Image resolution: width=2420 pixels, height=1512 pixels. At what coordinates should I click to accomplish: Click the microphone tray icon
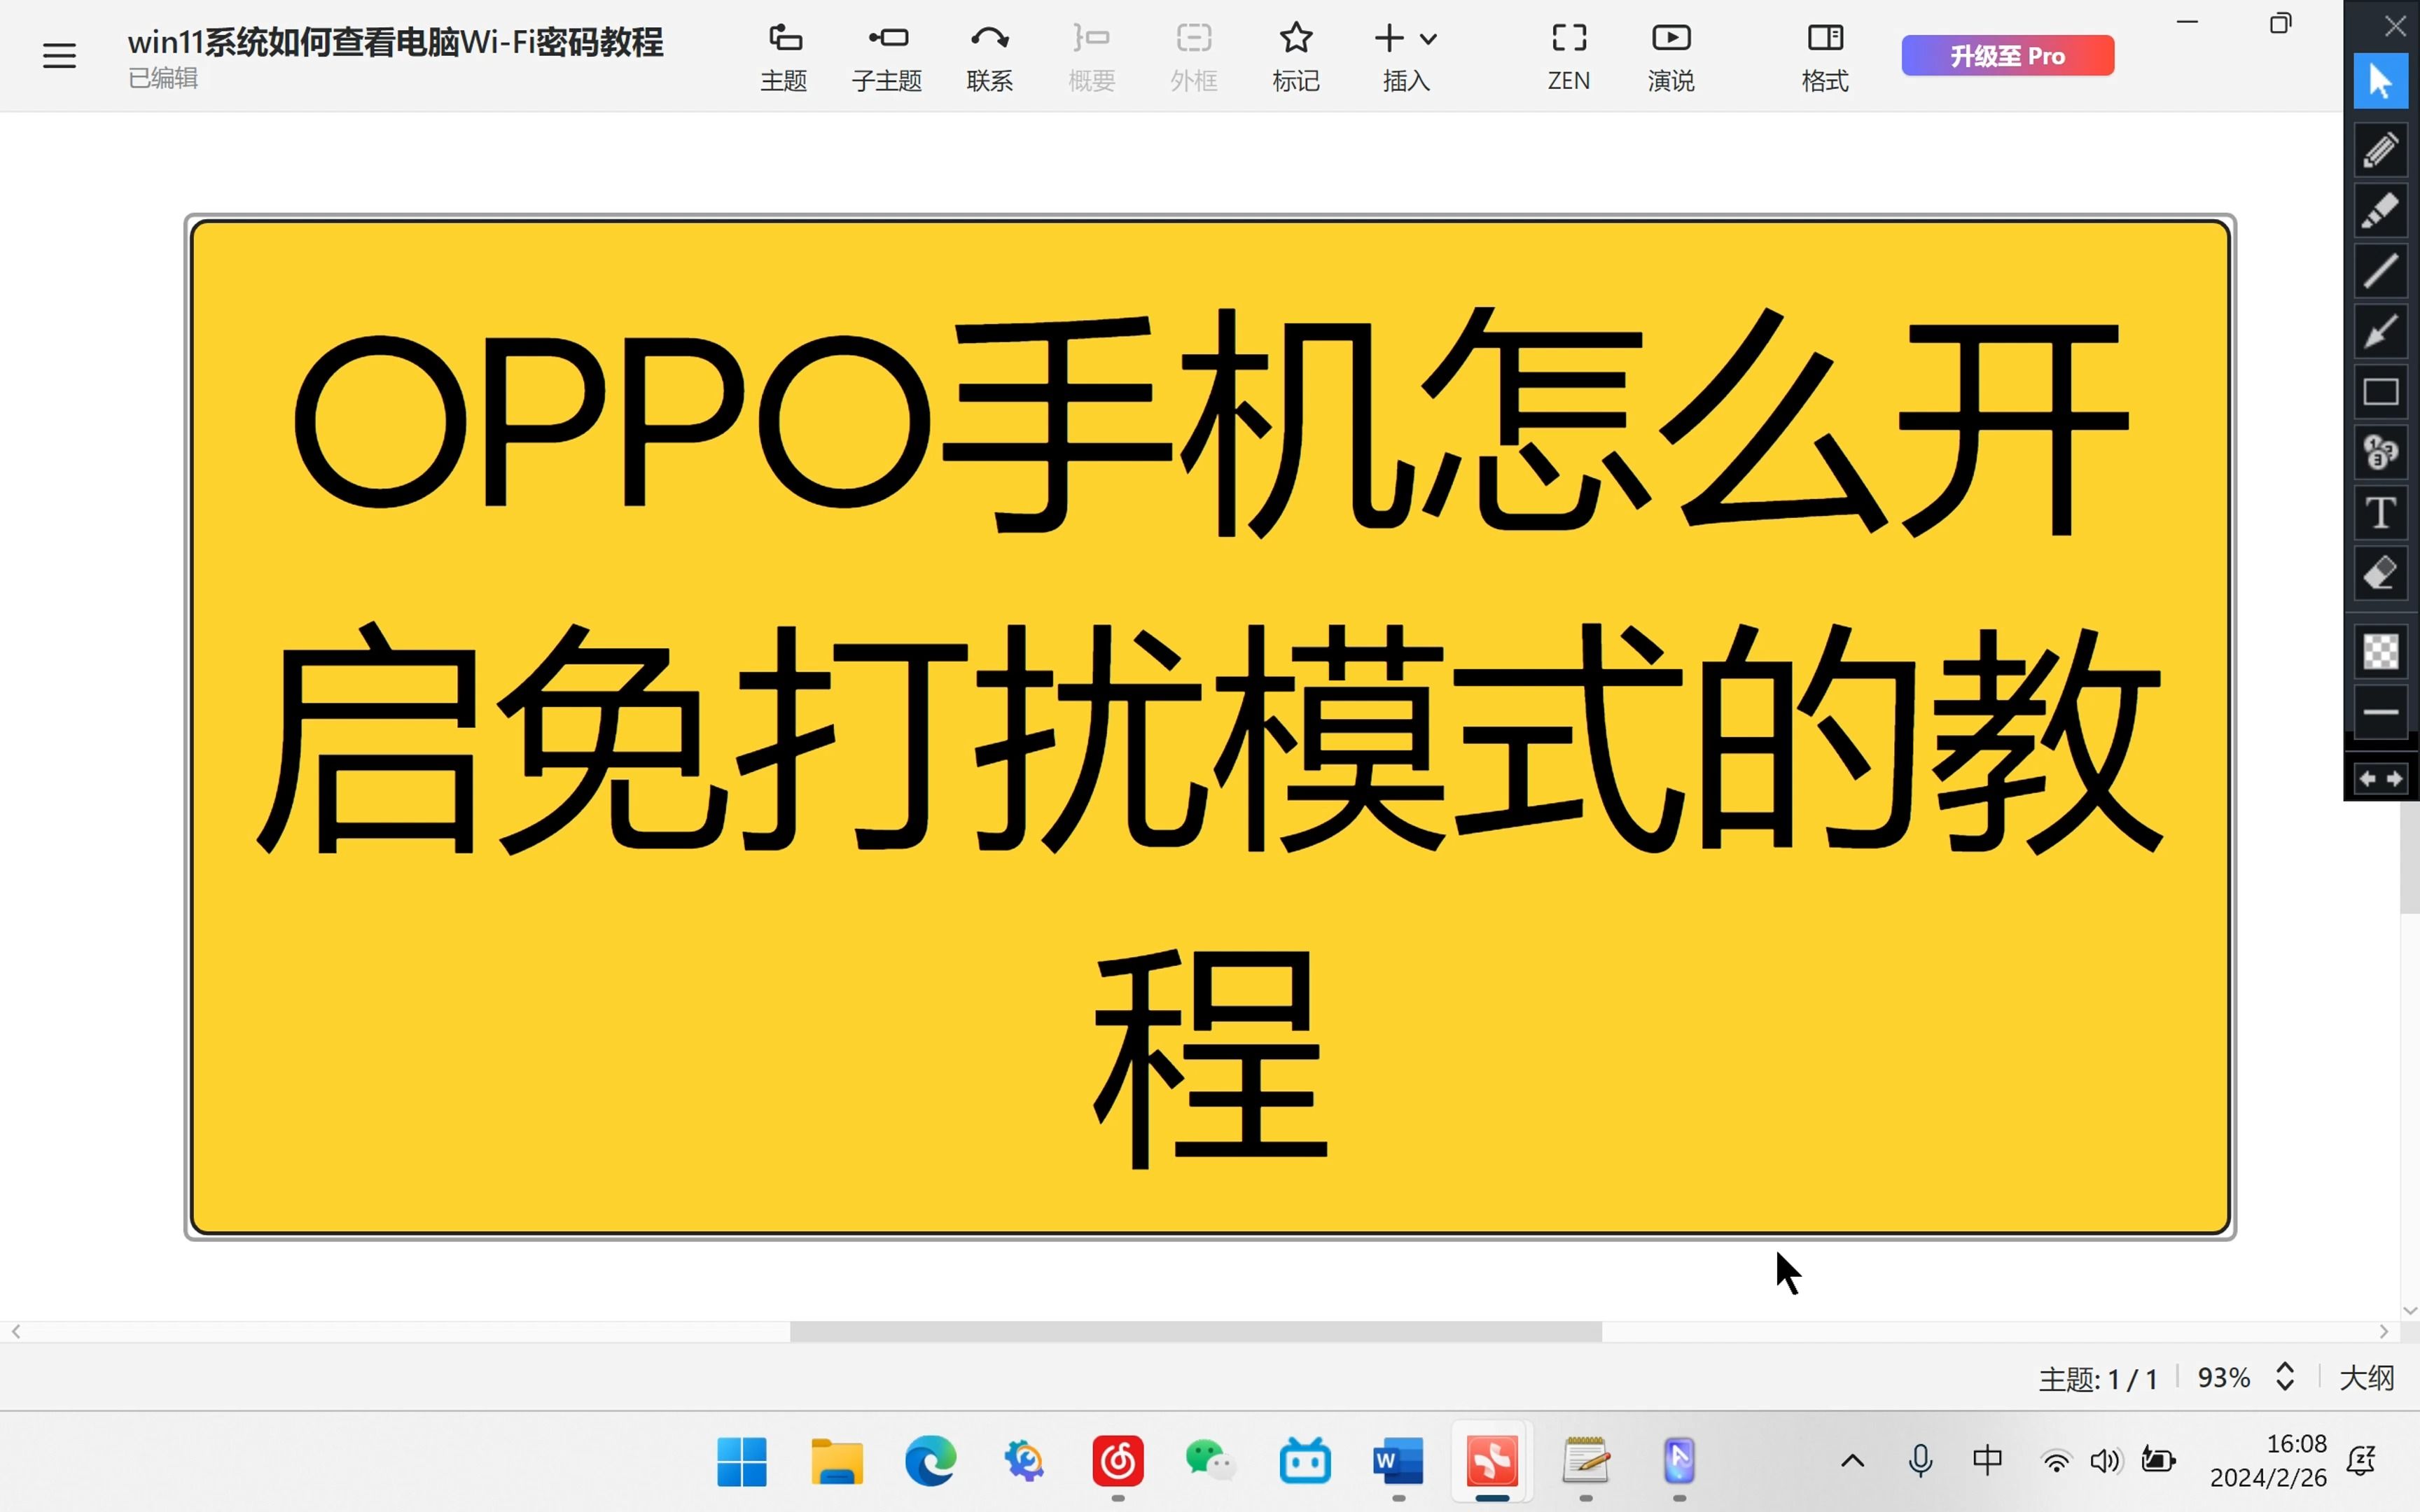(x=1920, y=1462)
